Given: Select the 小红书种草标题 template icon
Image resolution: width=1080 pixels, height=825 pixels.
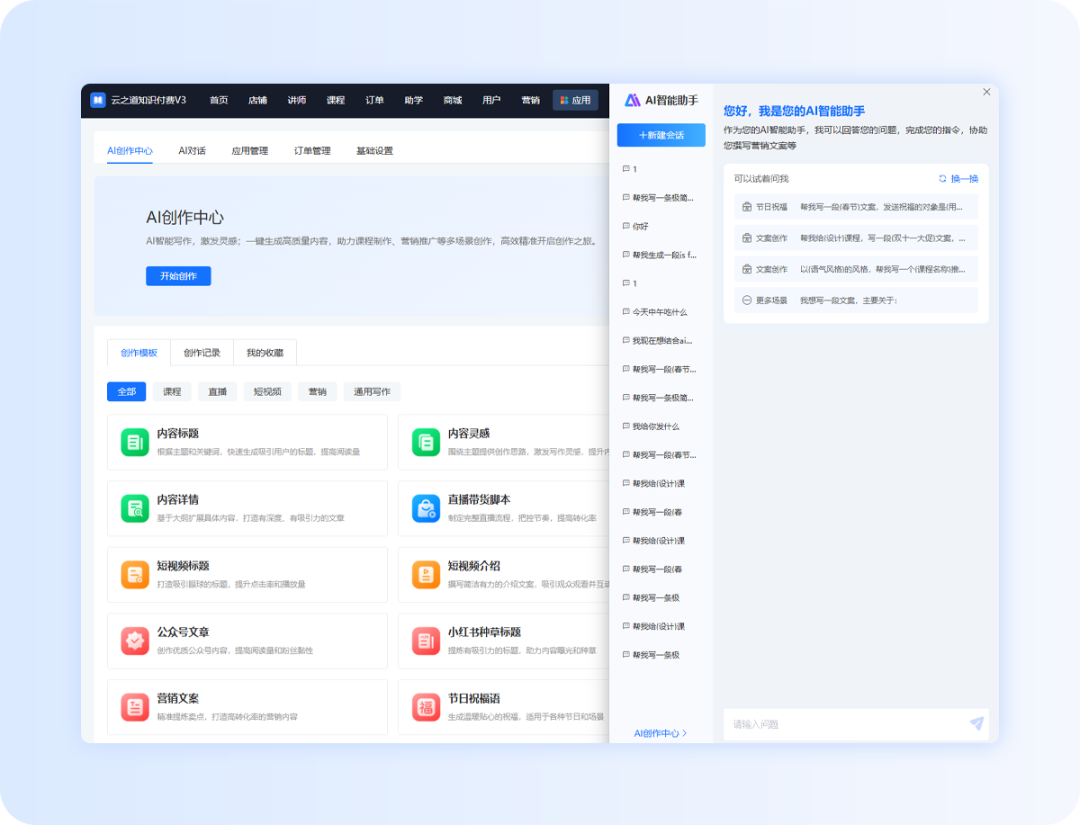Looking at the screenshot, I should tap(426, 640).
